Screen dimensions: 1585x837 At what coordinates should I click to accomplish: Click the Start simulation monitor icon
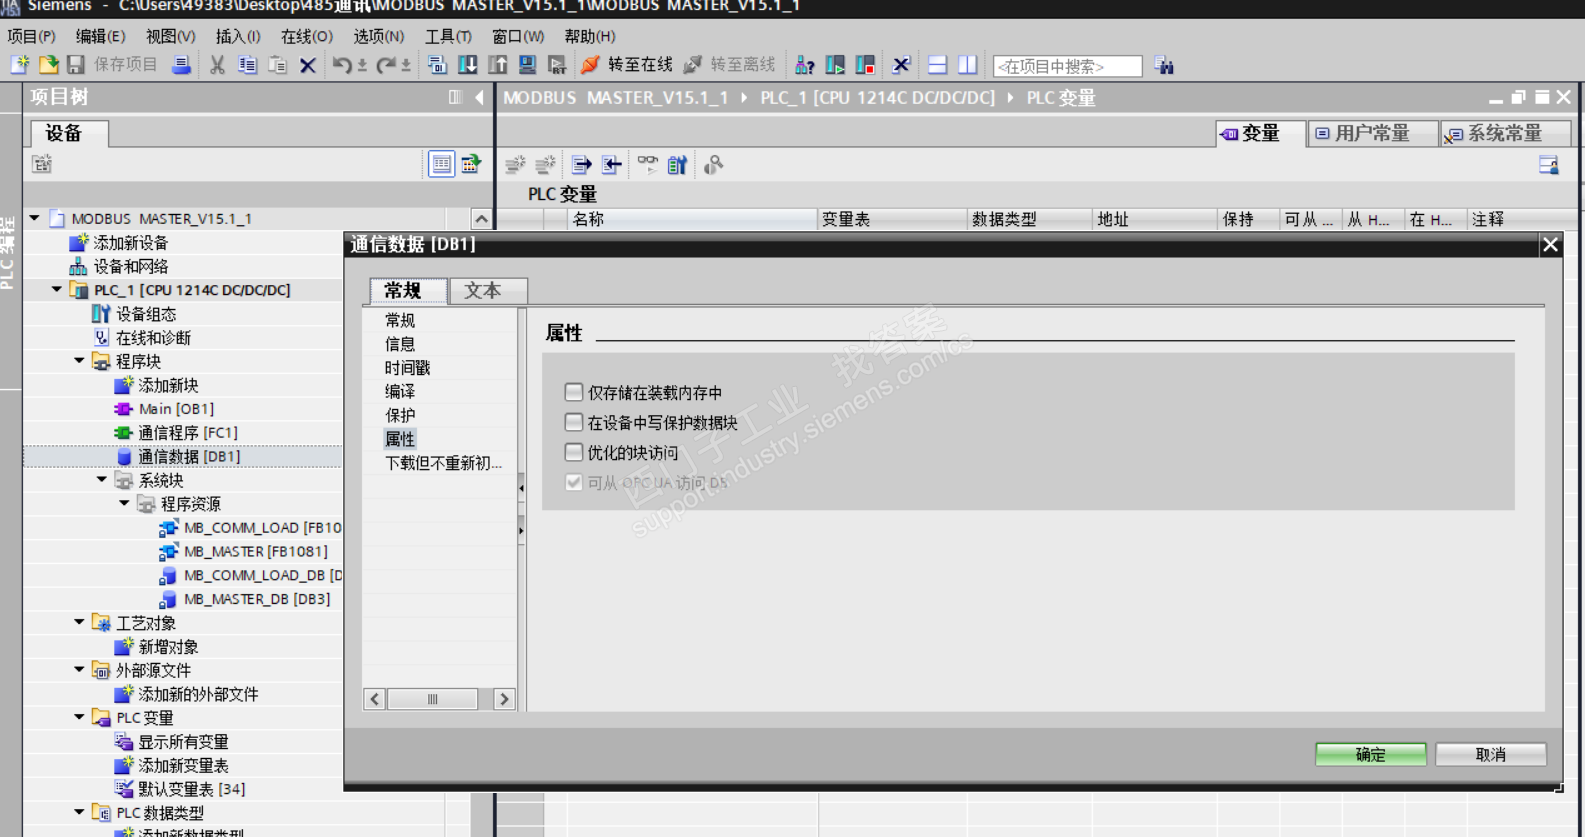coord(527,65)
